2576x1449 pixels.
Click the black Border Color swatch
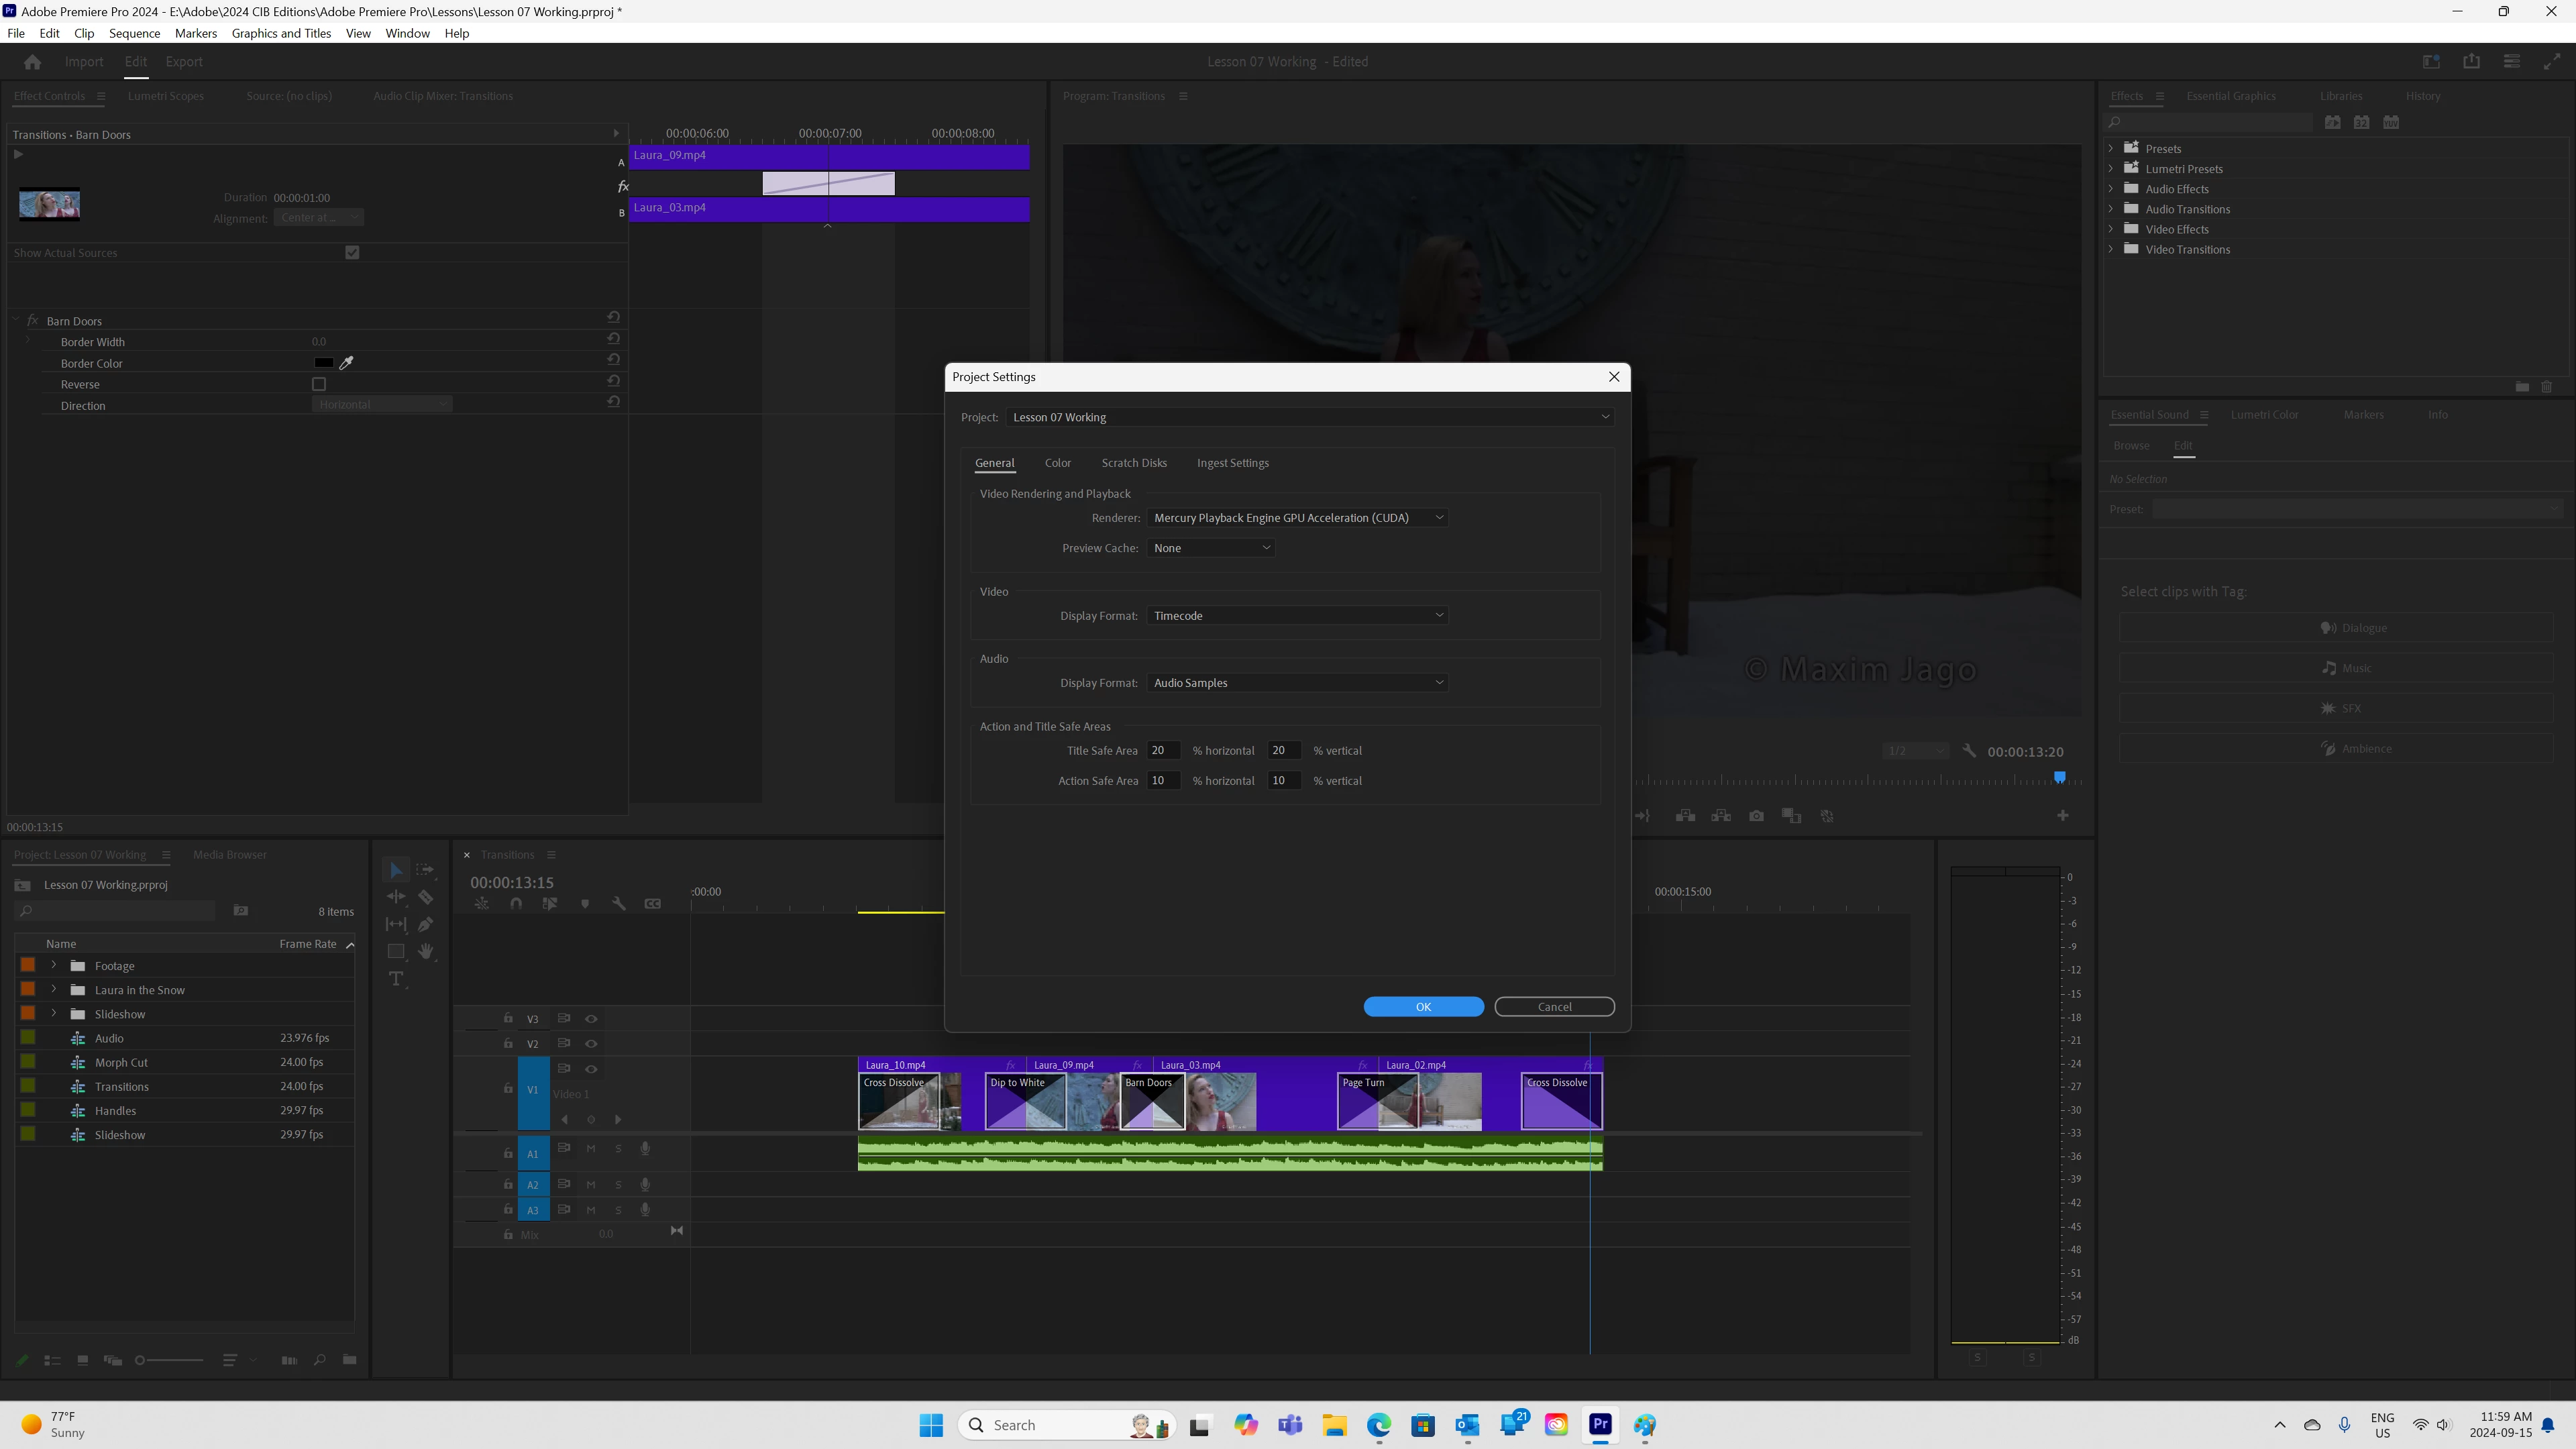coord(324,363)
